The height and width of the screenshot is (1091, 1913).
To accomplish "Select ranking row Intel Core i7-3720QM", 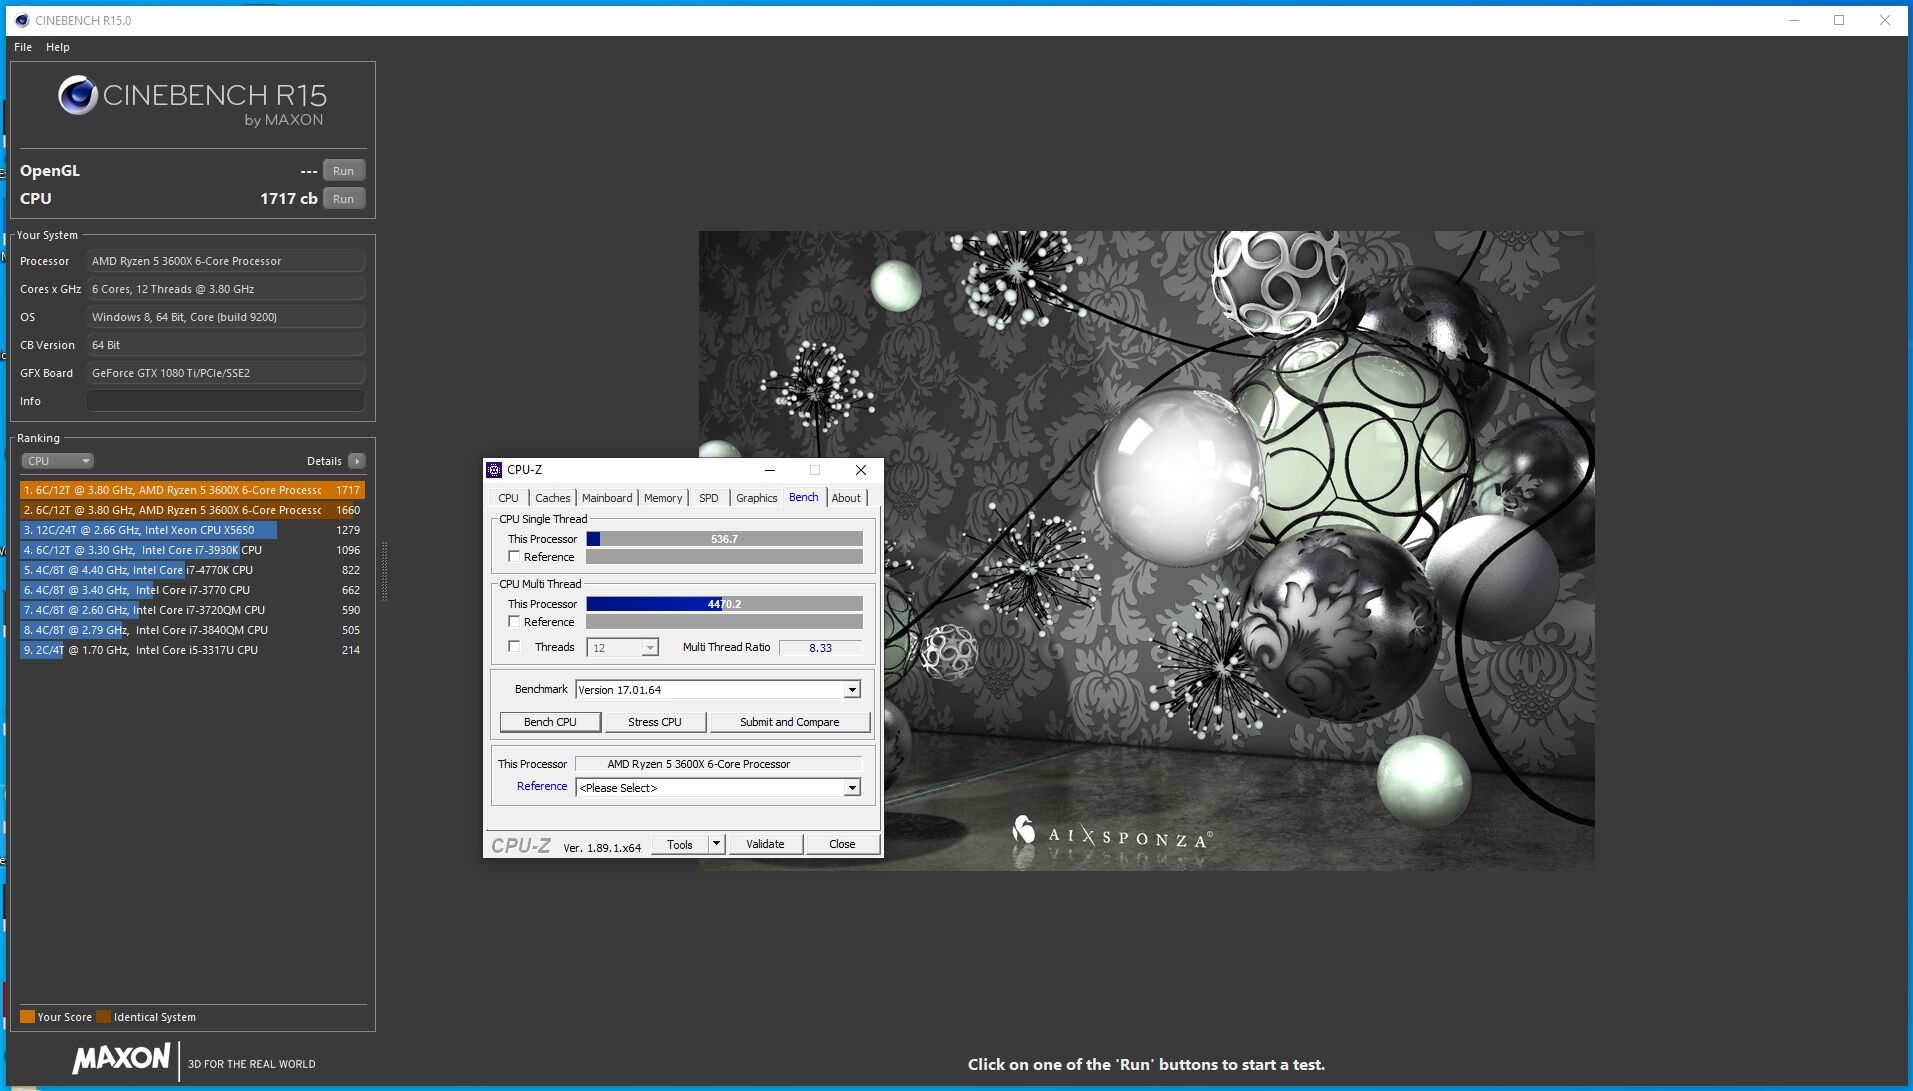I will [192, 610].
